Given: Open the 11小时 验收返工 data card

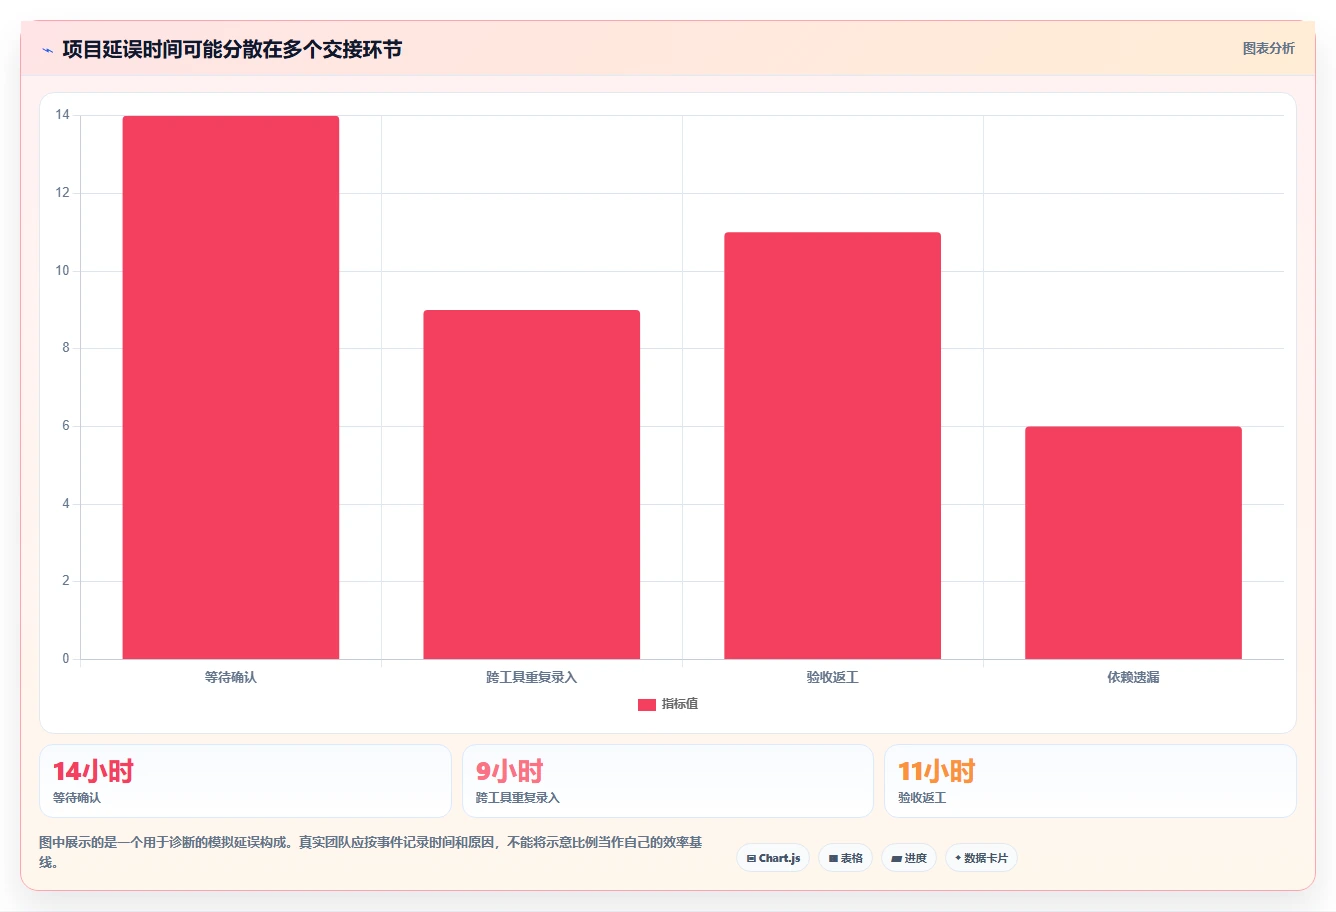Looking at the screenshot, I should [x=1090, y=781].
